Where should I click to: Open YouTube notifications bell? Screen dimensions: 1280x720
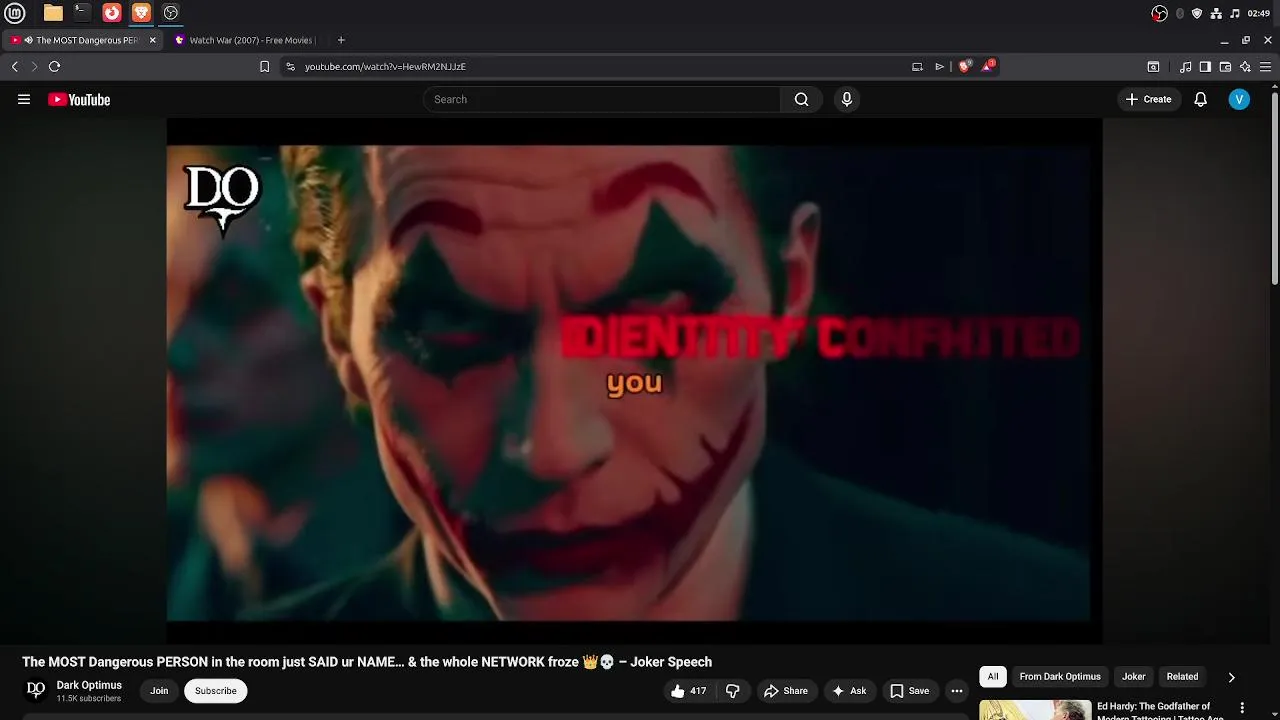1201,99
